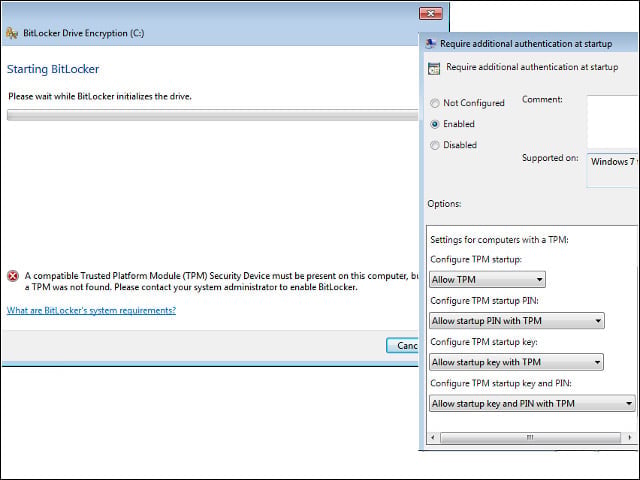This screenshot has height=480, width=640.
Task: Click the Supported on Windows 7 field
Action: coord(612,170)
